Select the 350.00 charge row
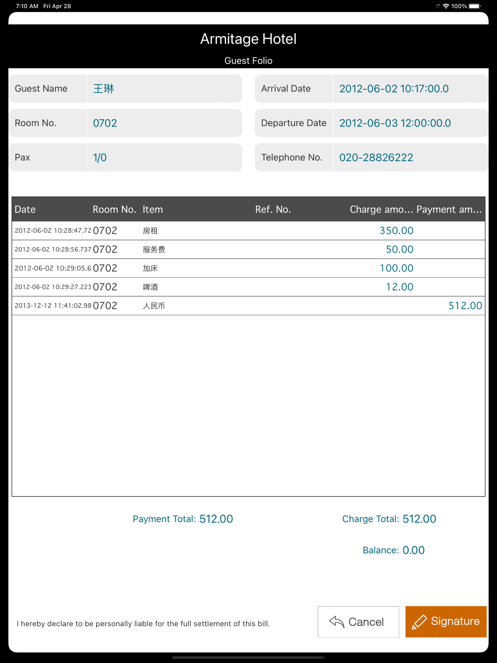Image resolution: width=497 pixels, height=663 pixels. pyautogui.click(x=248, y=230)
